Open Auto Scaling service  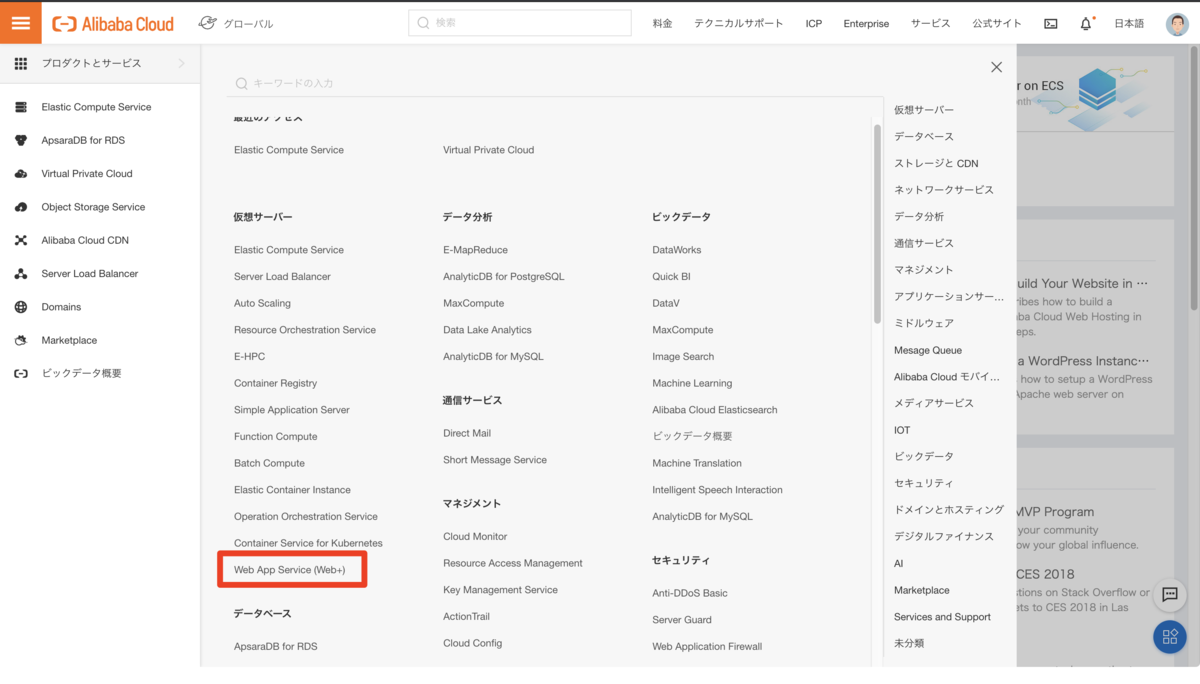click(262, 303)
